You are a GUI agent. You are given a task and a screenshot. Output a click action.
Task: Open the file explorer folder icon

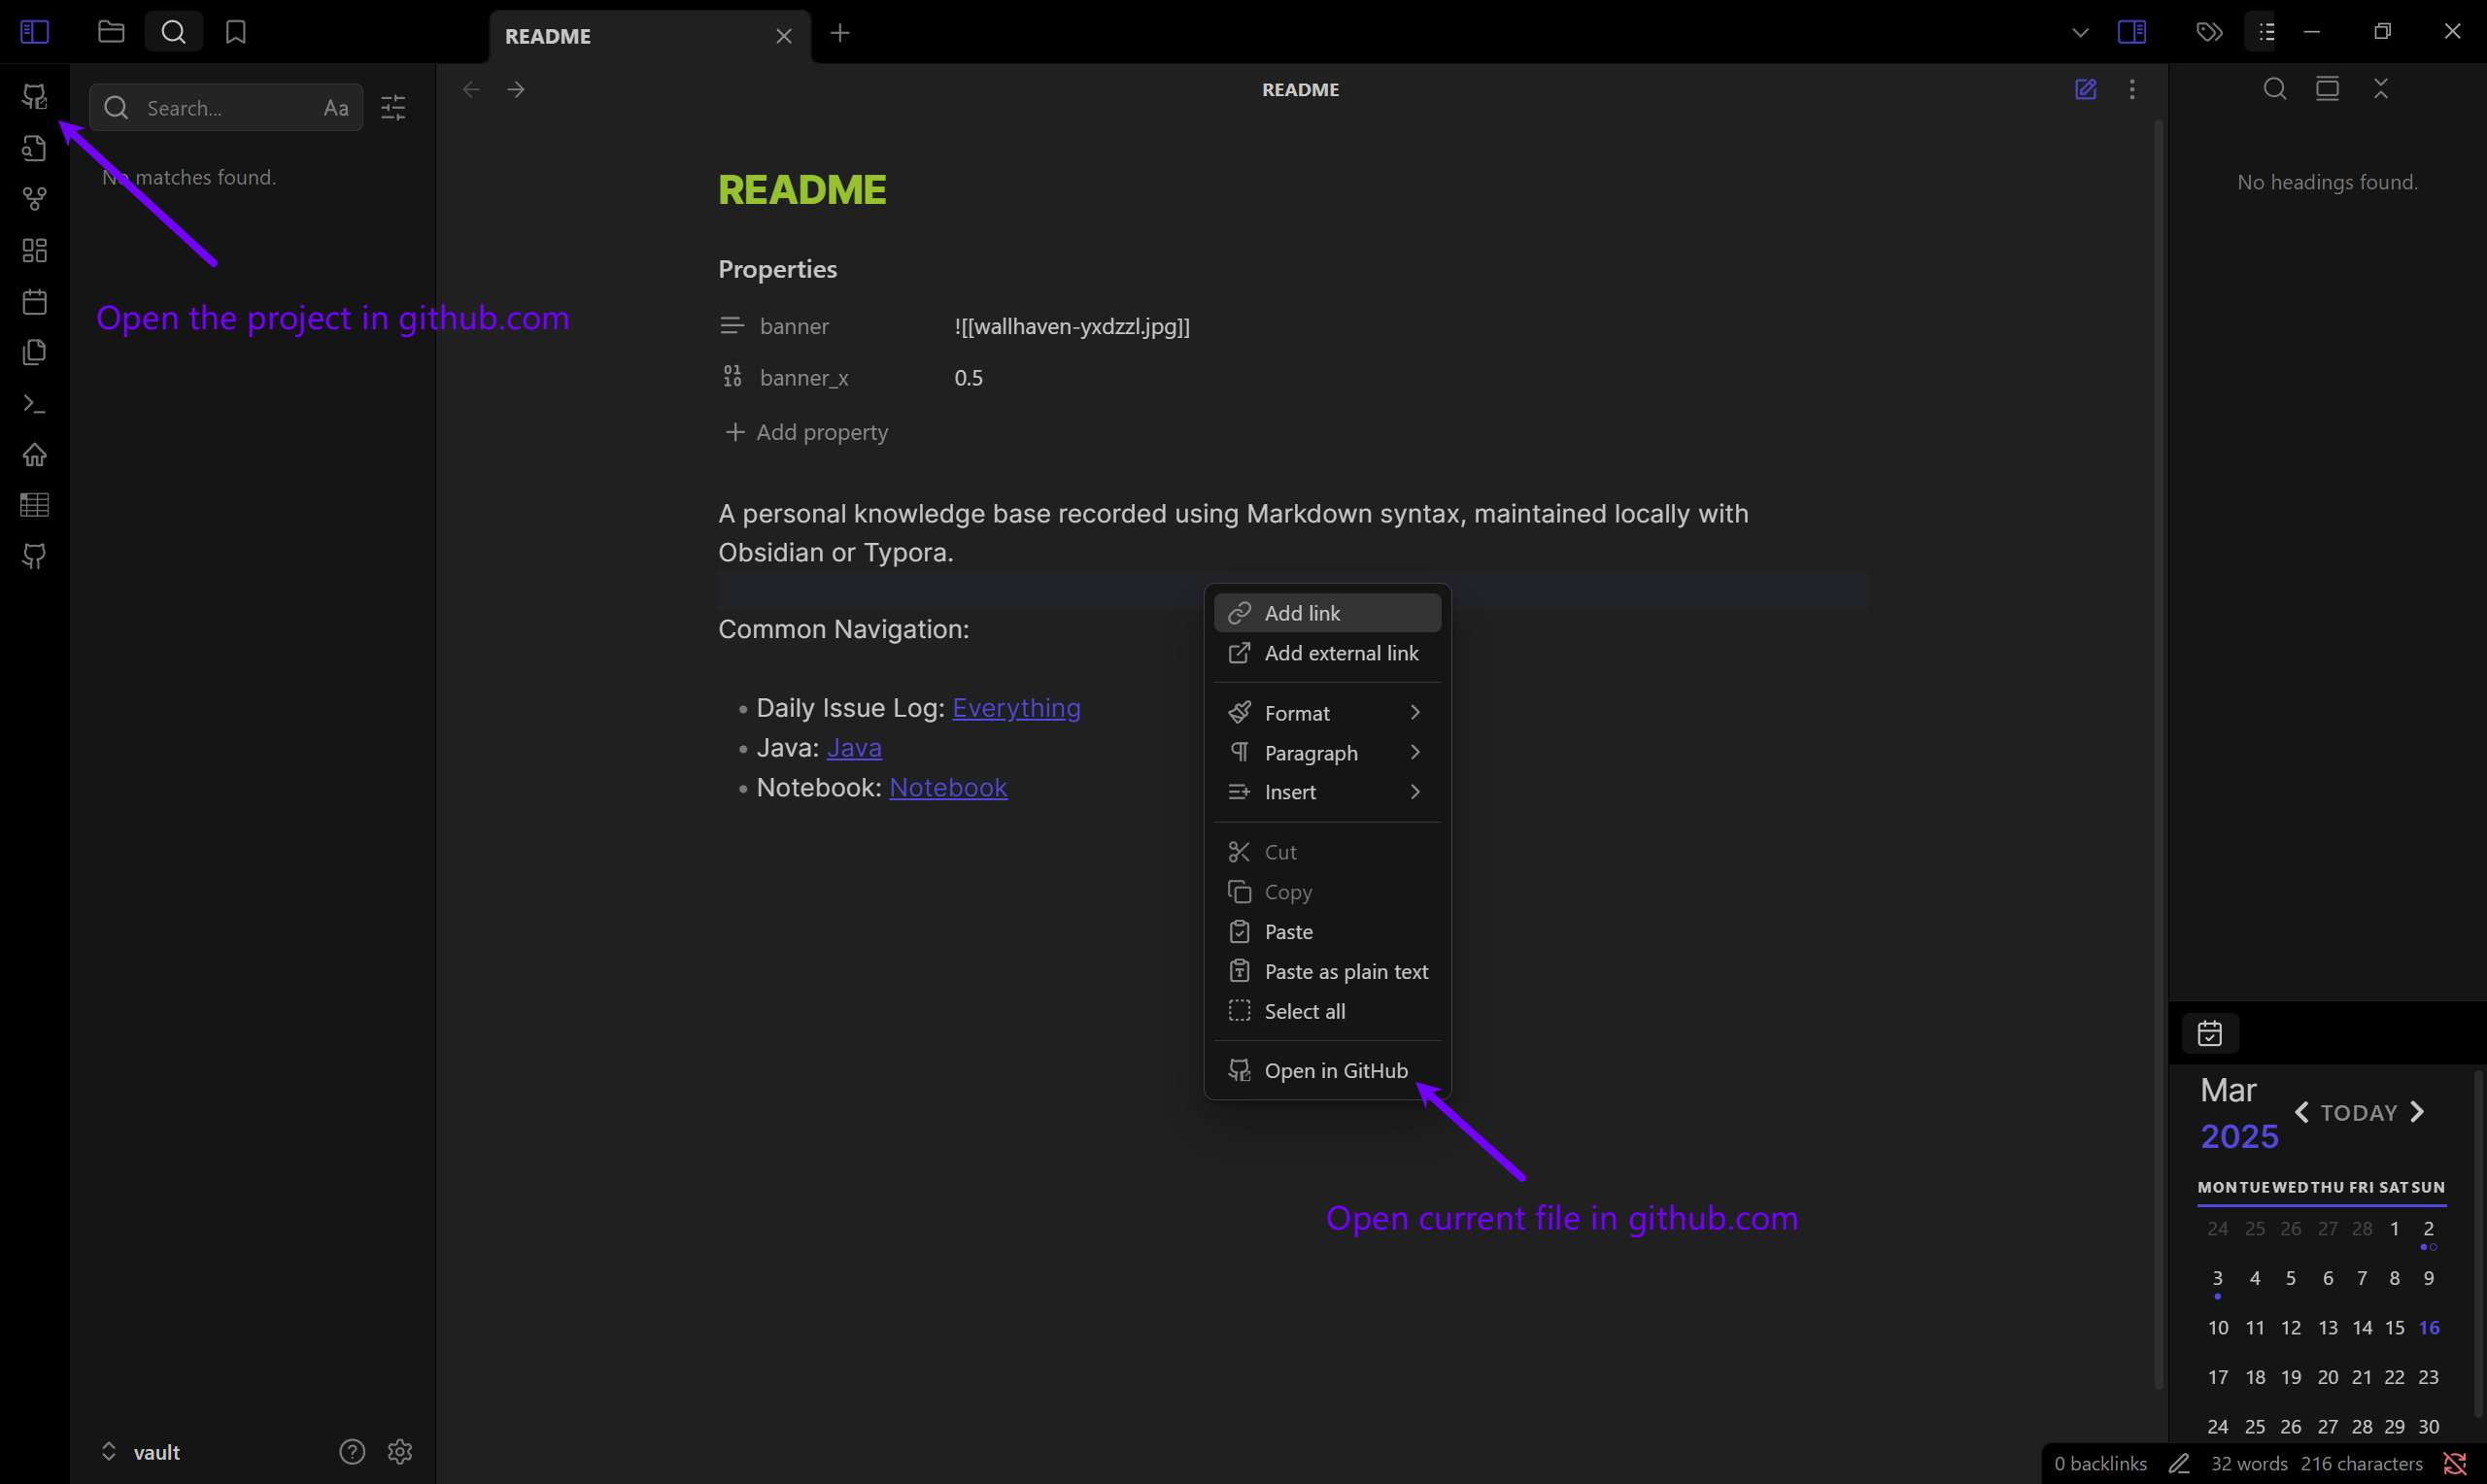tap(111, 32)
